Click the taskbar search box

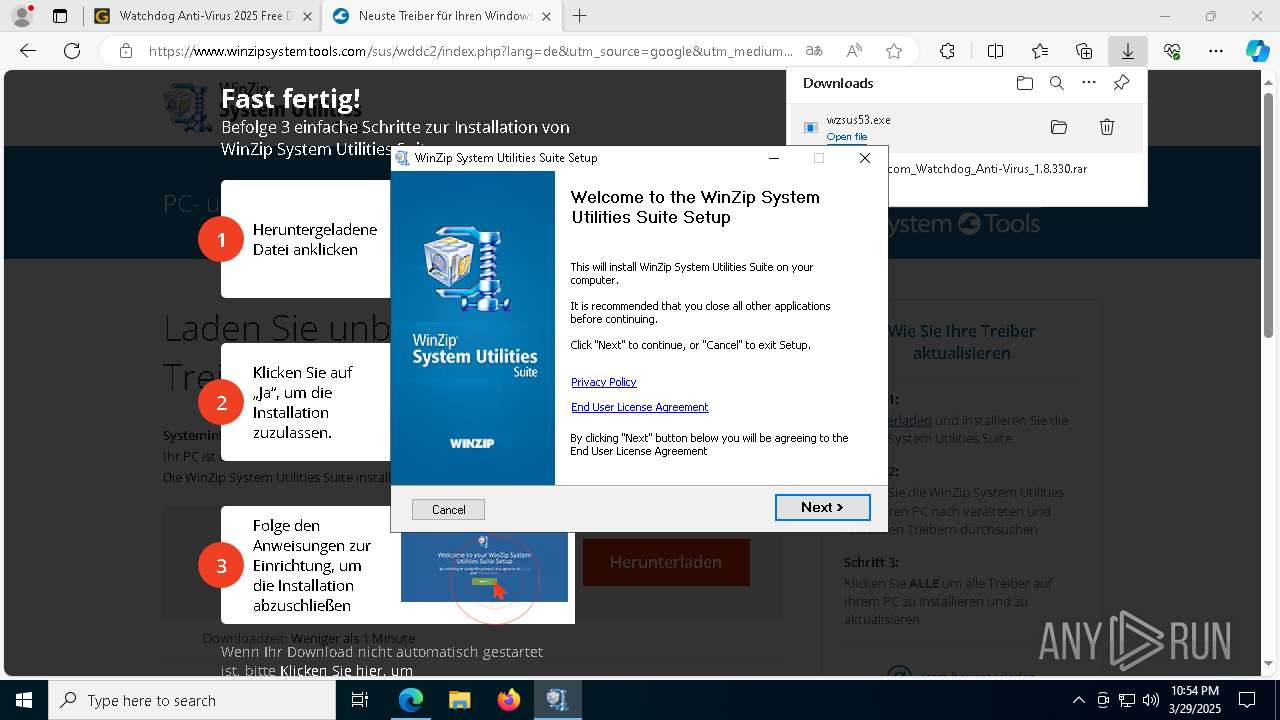pyautogui.click(x=192, y=700)
